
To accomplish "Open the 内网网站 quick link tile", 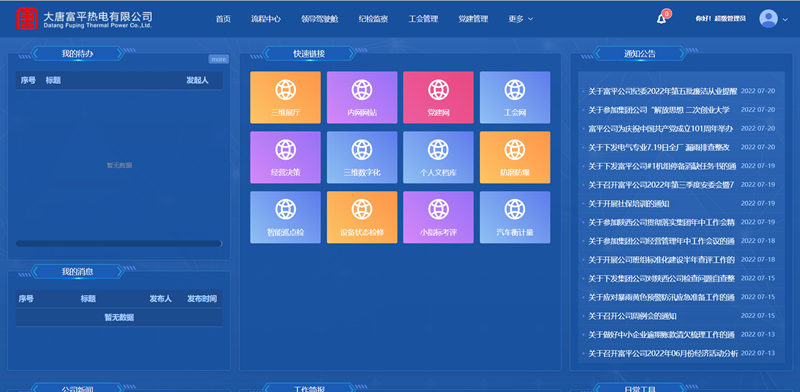I will coord(362,97).
